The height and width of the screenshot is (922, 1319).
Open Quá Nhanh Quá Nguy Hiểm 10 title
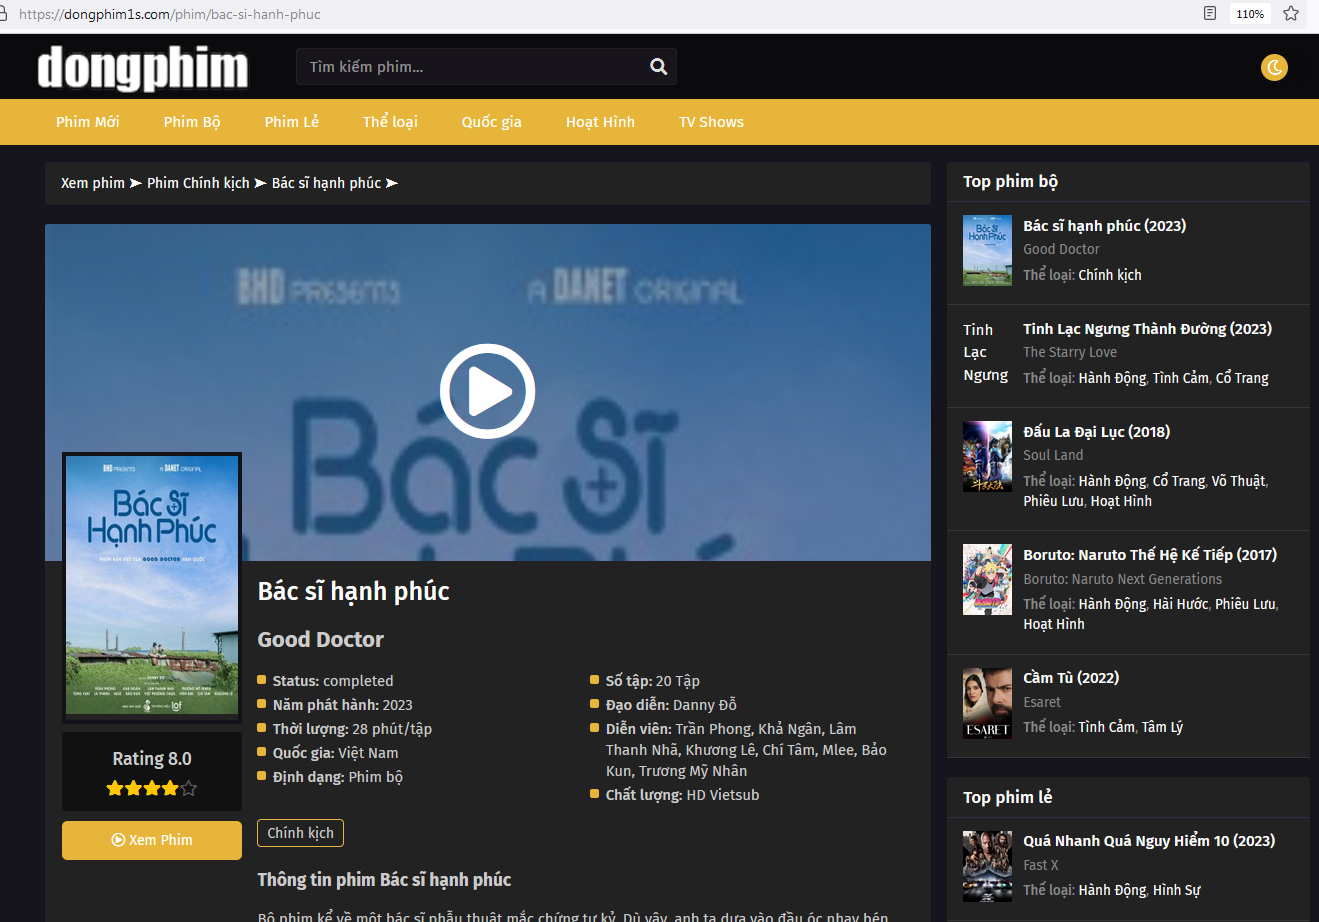coord(1149,841)
